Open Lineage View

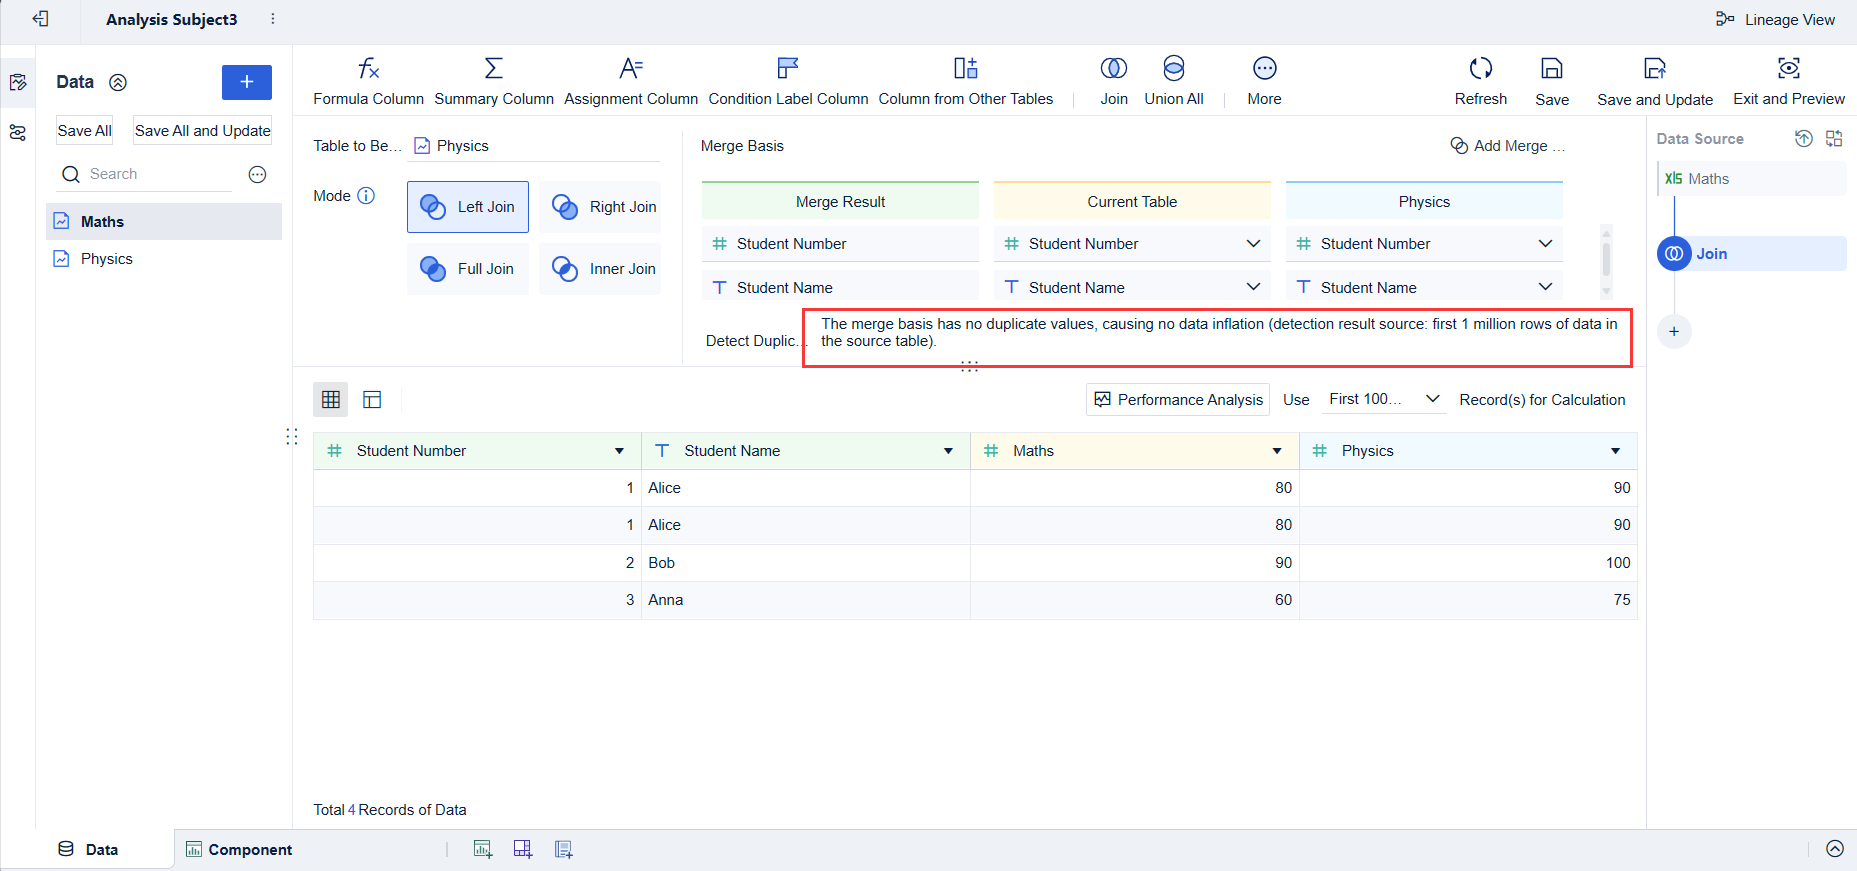point(1776,20)
